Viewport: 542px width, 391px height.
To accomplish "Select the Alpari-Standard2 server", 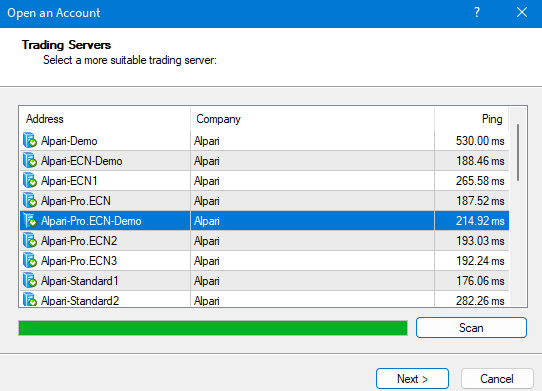I will [x=264, y=299].
